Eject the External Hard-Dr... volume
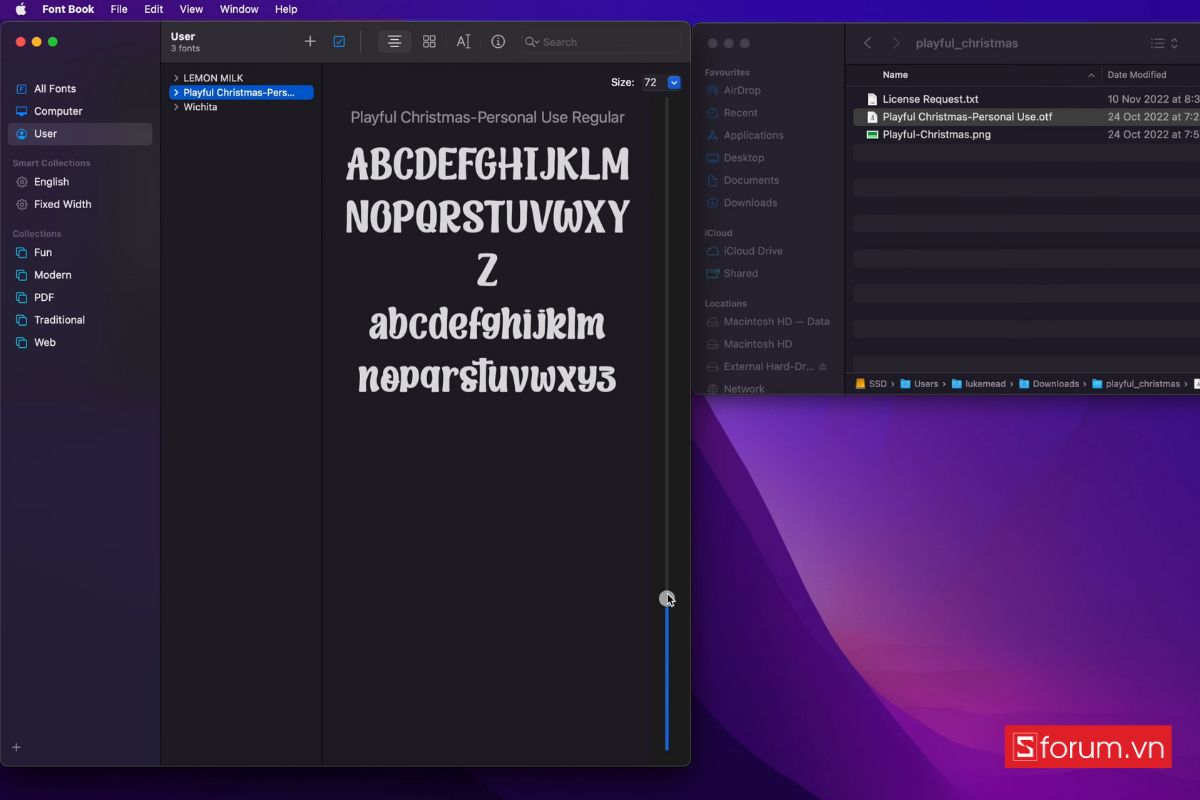 point(823,367)
